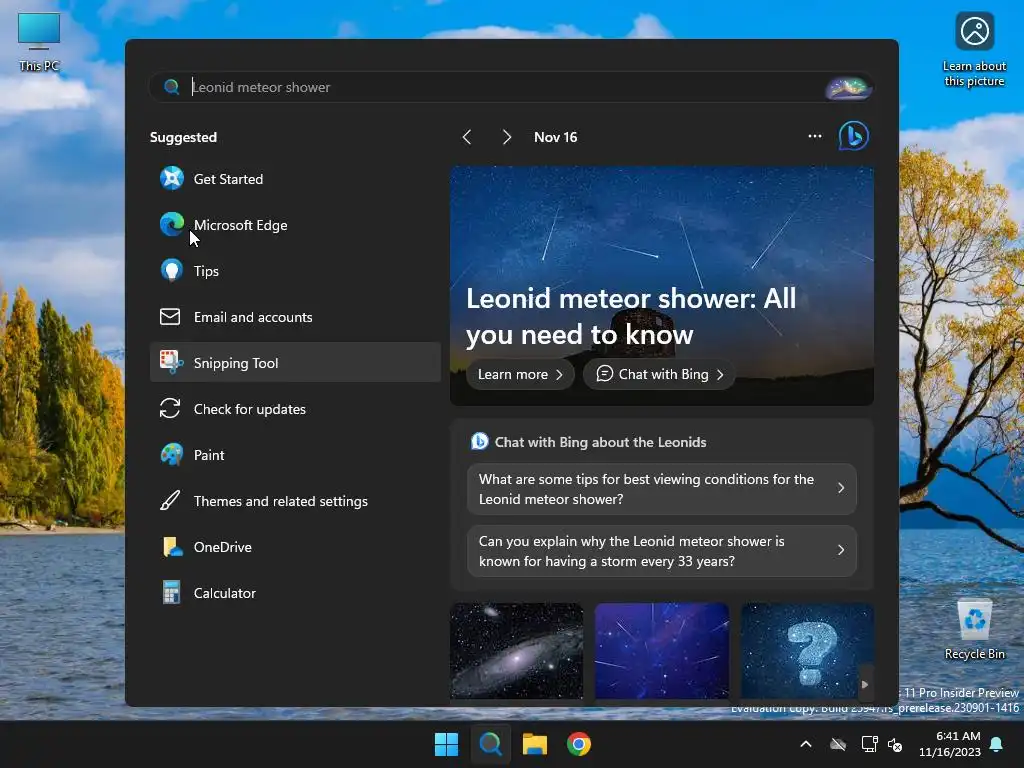Screen dimensions: 1024x768
Task: Click Learn about this picture desktop icon
Action: pos(974,49)
